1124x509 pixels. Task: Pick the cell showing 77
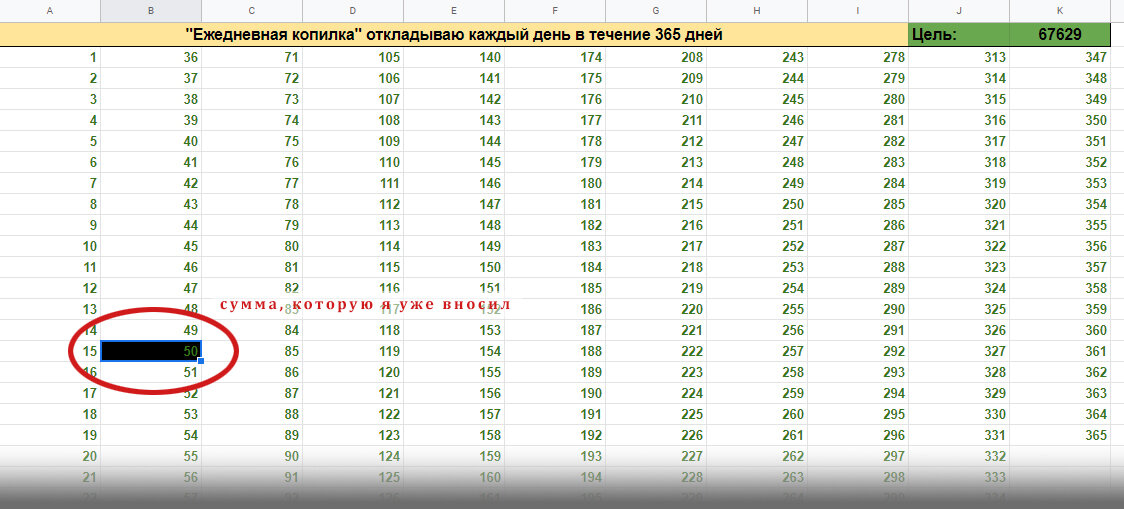(252, 184)
